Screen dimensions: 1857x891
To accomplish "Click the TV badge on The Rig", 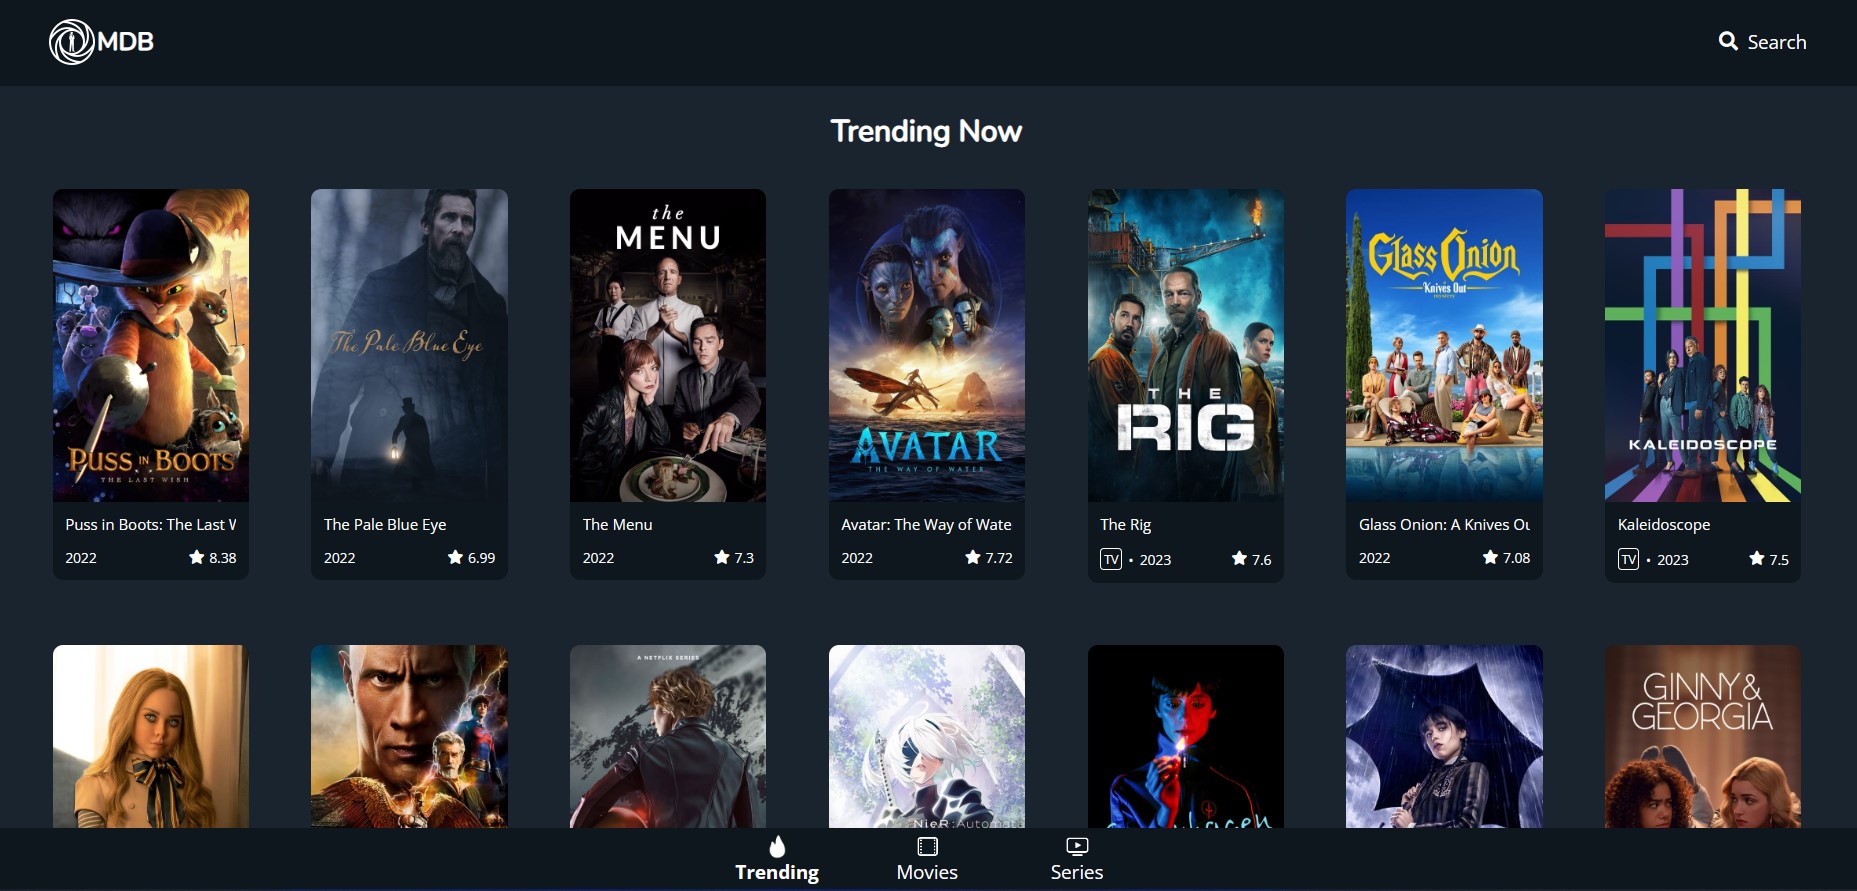I will coord(1111,559).
